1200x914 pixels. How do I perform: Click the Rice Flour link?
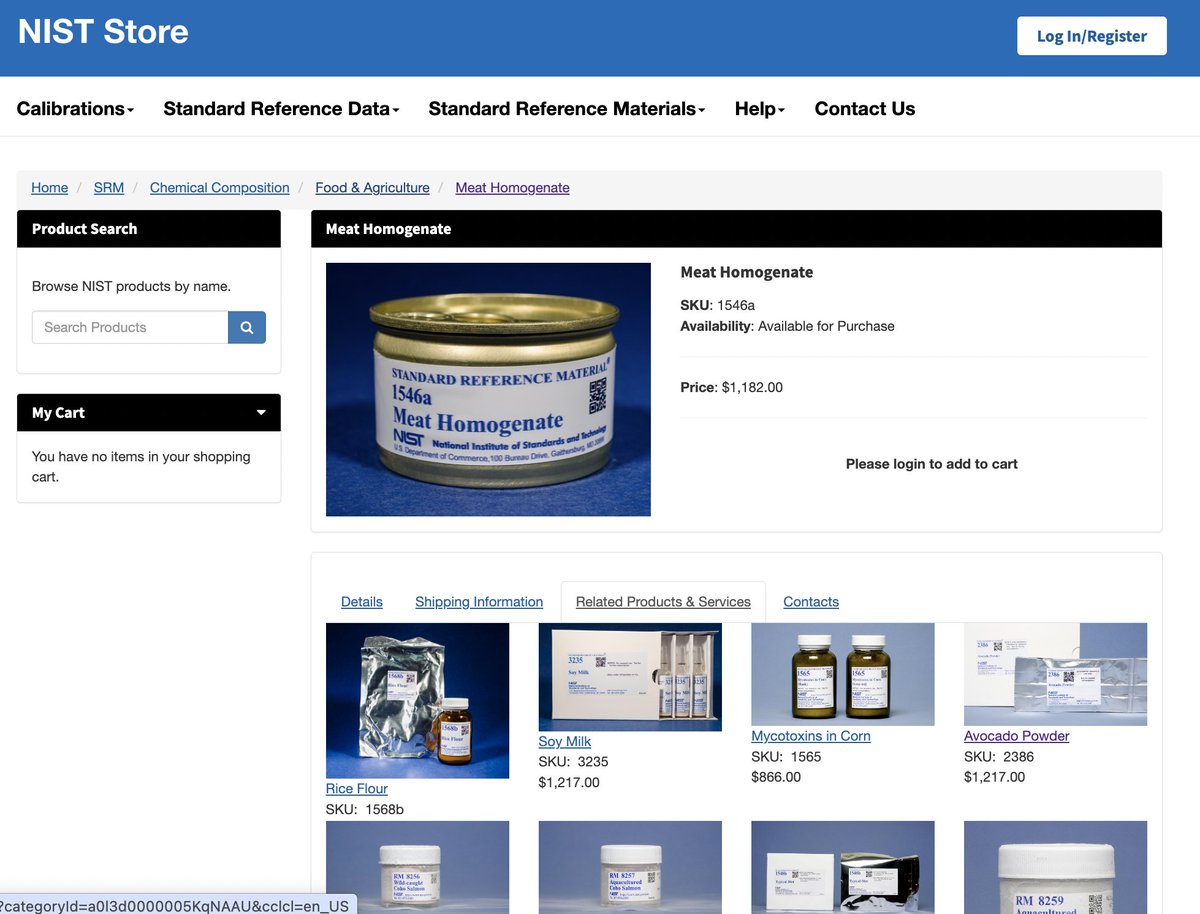[357, 789]
